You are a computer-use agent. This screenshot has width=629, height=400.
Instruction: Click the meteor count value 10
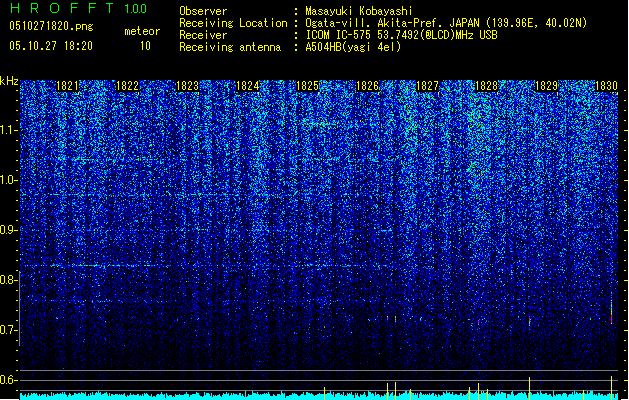pyautogui.click(x=145, y=46)
